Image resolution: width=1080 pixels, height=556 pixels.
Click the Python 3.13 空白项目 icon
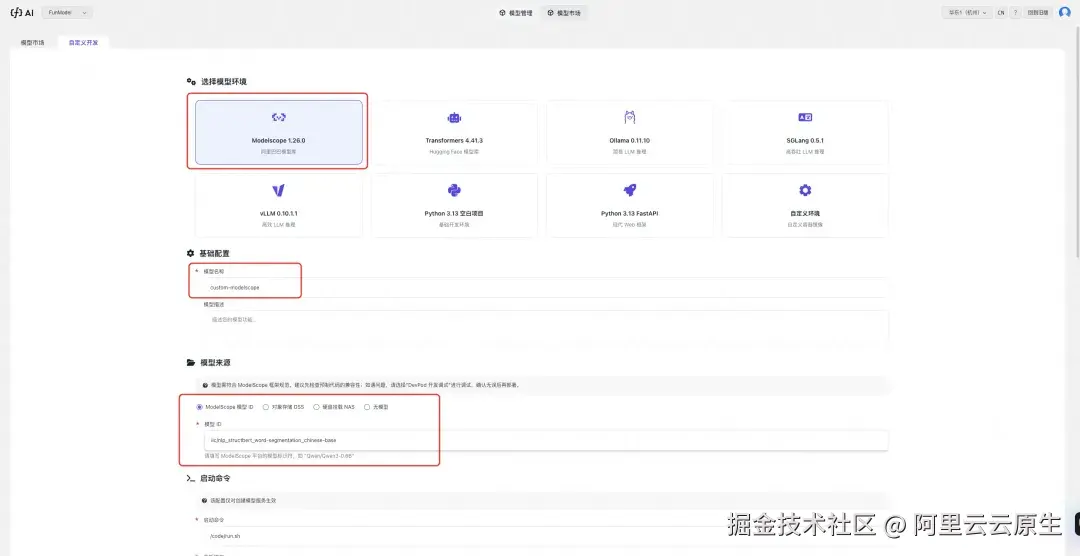[x=454, y=190]
